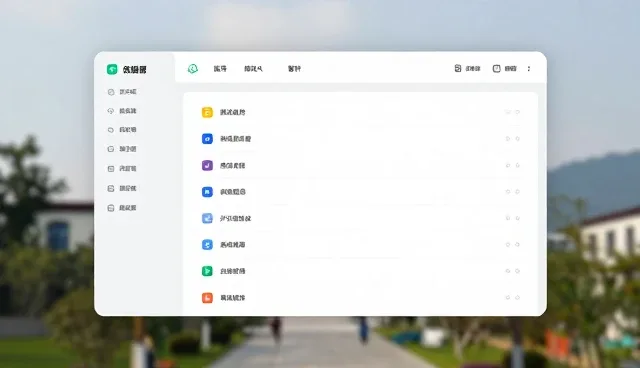640x368 pixels.
Task: Open the list entry next to the yellow icon
Action: 233,112
